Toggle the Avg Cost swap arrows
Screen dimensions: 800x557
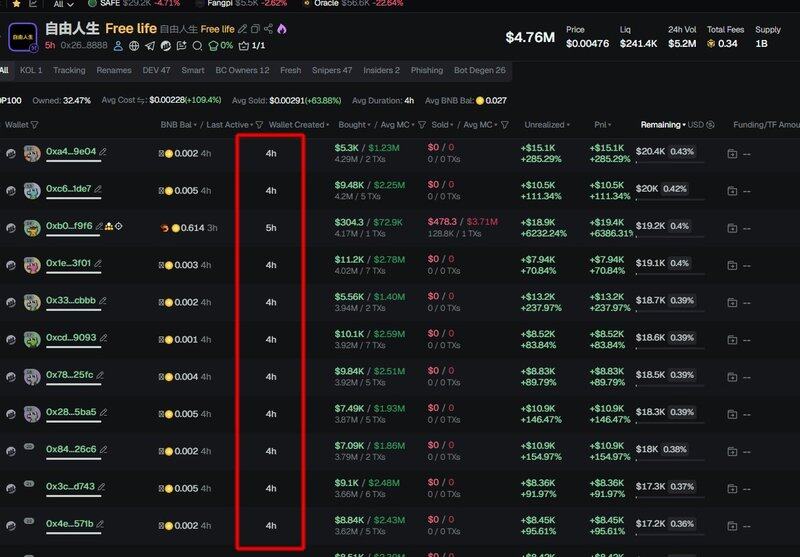coord(141,101)
